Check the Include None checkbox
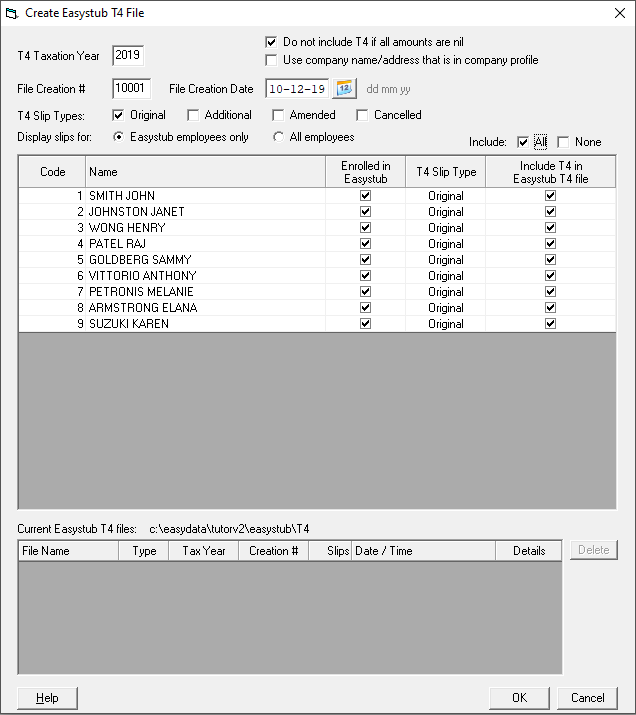636x715 pixels. point(563,142)
